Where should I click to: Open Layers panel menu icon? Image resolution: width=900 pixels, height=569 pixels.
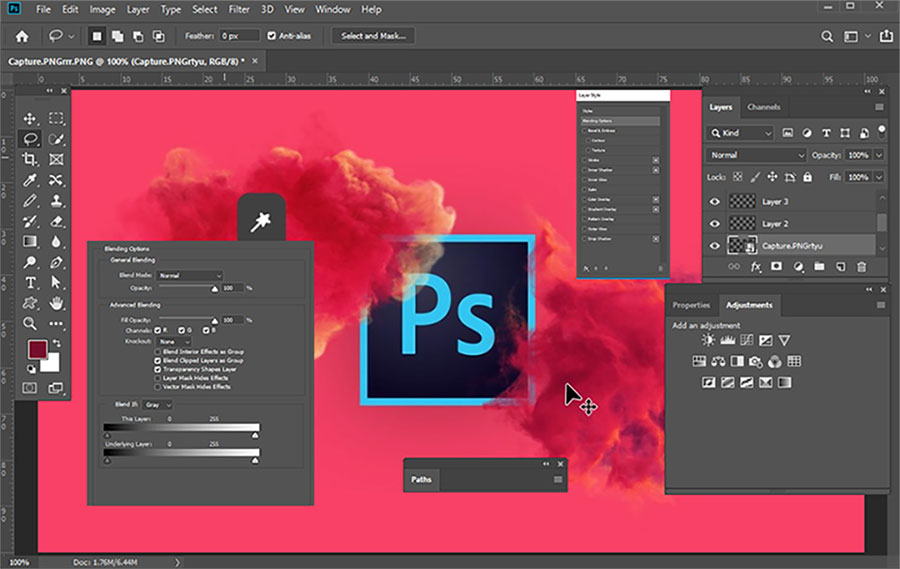(879, 107)
